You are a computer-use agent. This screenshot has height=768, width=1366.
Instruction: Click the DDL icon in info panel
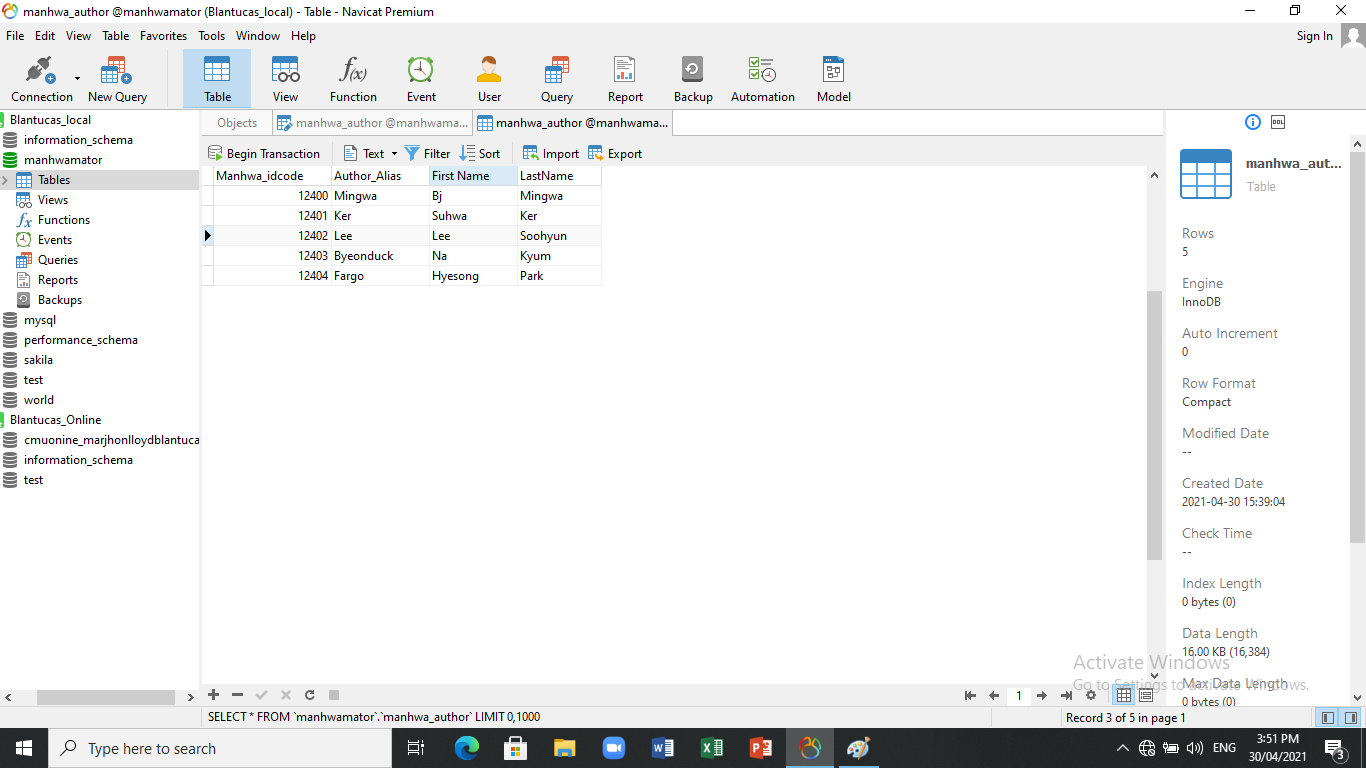[x=1278, y=122]
